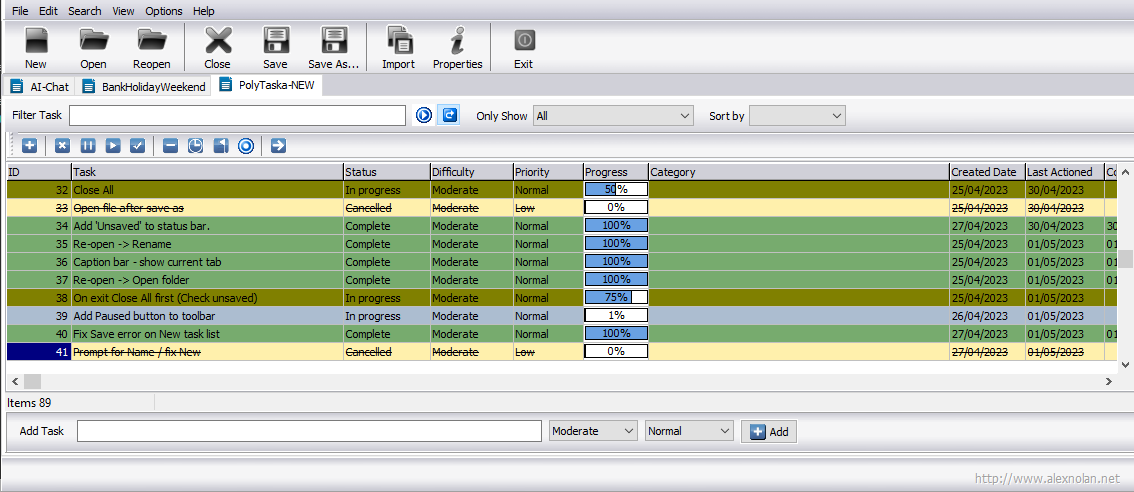This screenshot has height=492, width=1134.
Task: Click the Save As toolbar button
Action: [x=333, y=48]
